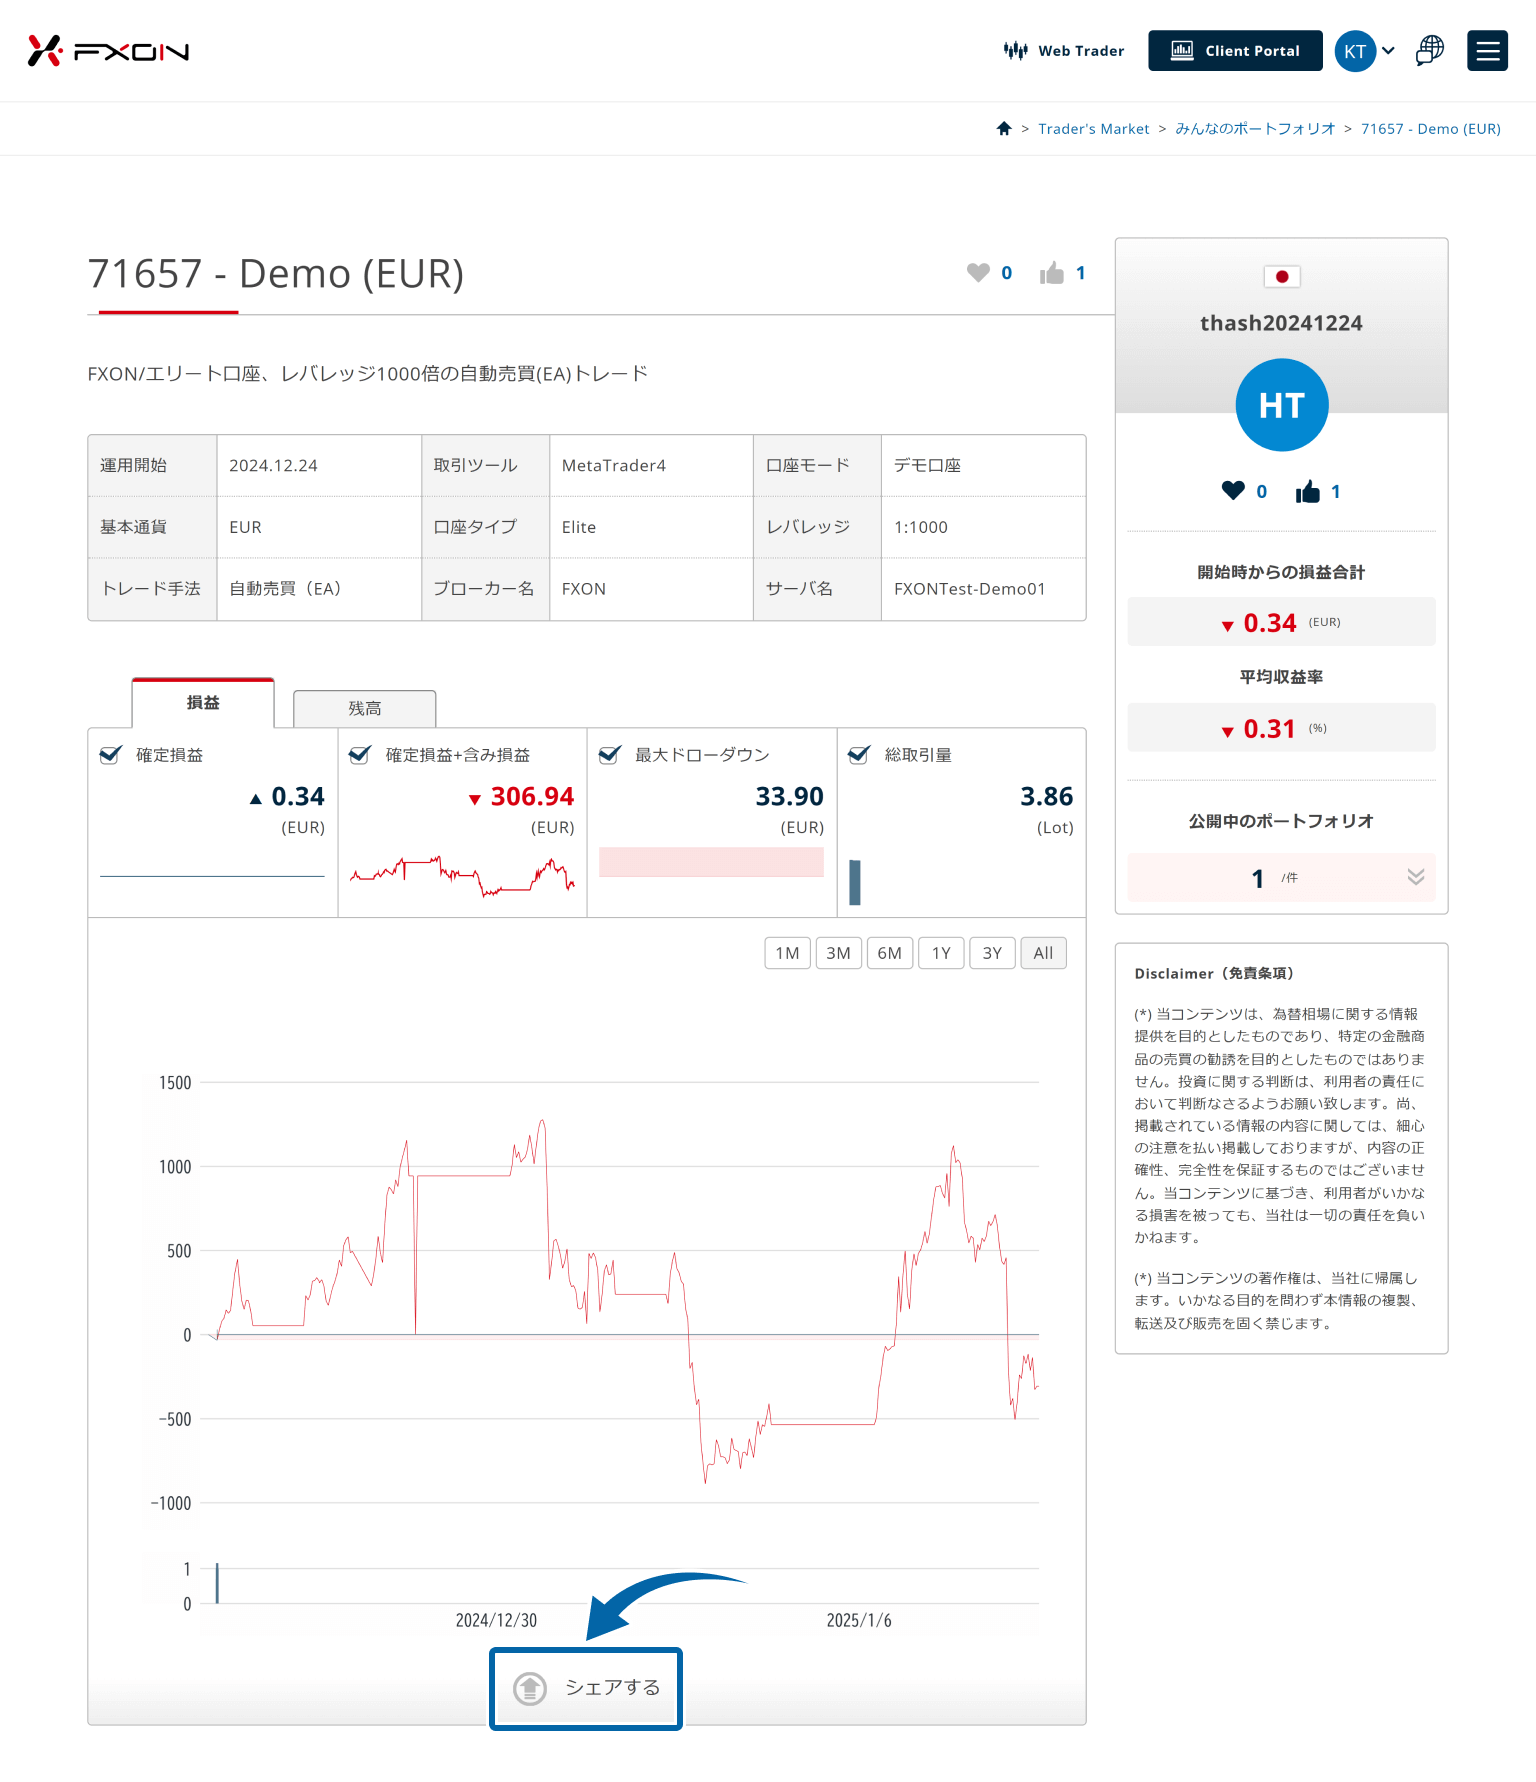Open the Client Portal button

click(1235, 51)
